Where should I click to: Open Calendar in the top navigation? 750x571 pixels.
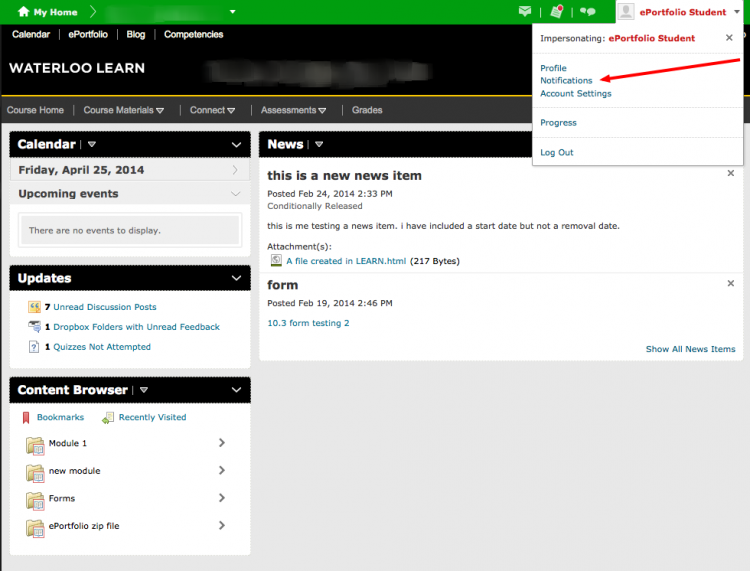pyautogui.click(x=31, y=34)
